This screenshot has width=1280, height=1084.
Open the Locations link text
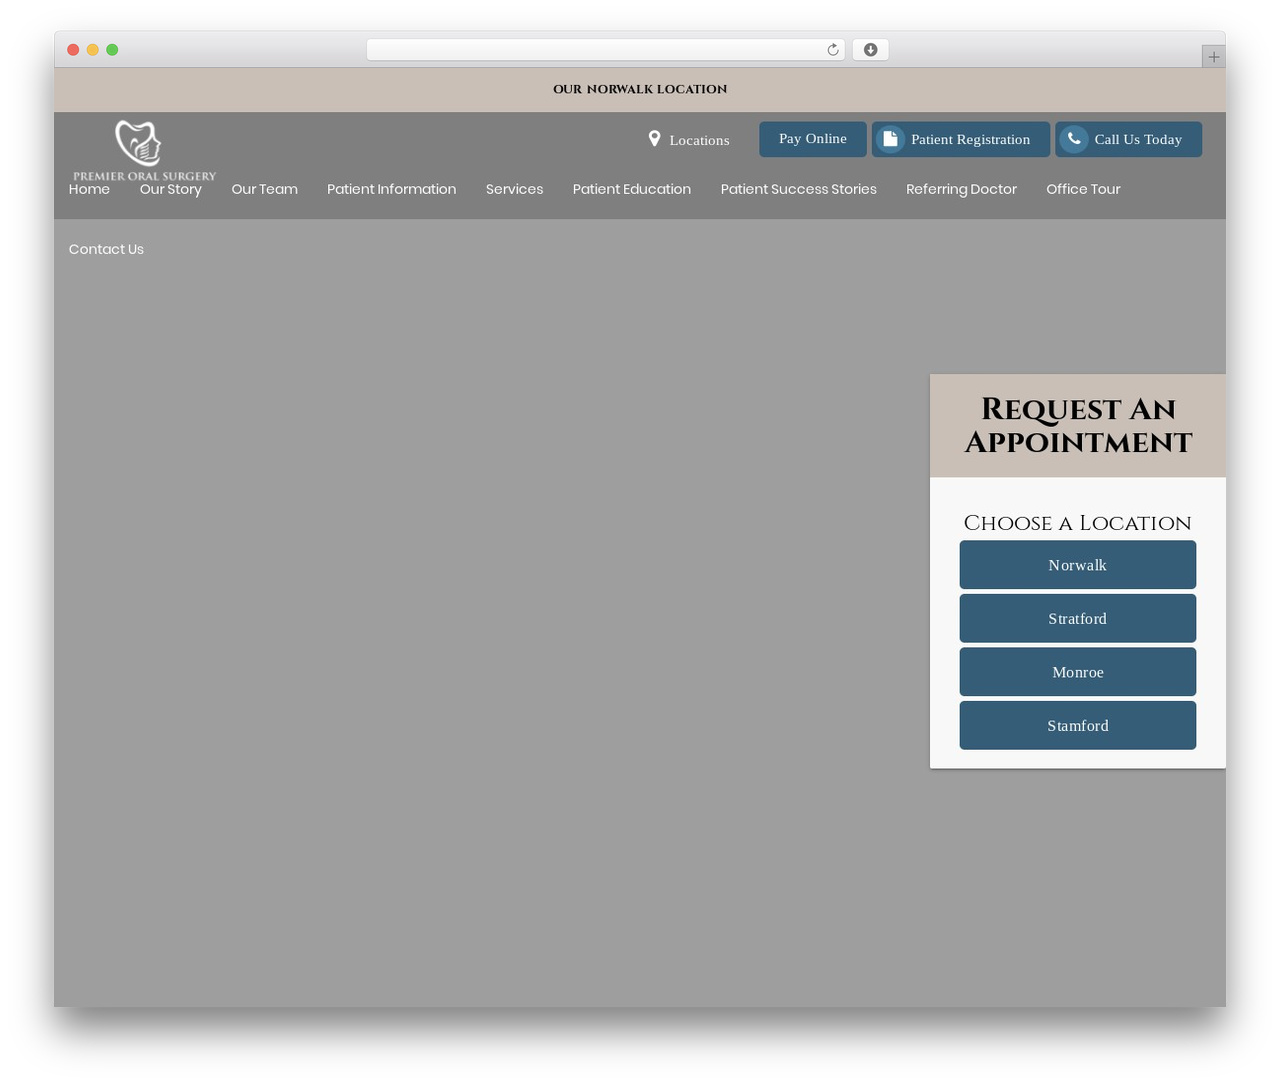pyautogui.click(x=699, y=140)
